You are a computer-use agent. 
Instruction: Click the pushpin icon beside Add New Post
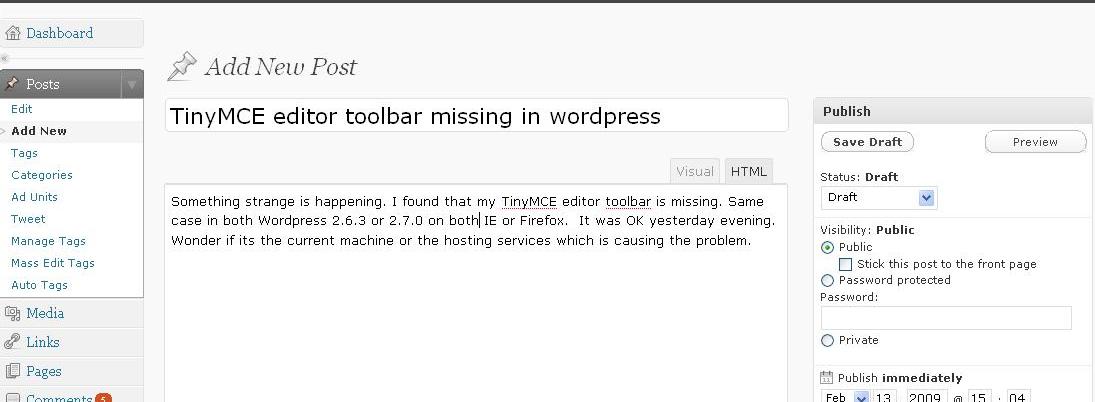181,67
